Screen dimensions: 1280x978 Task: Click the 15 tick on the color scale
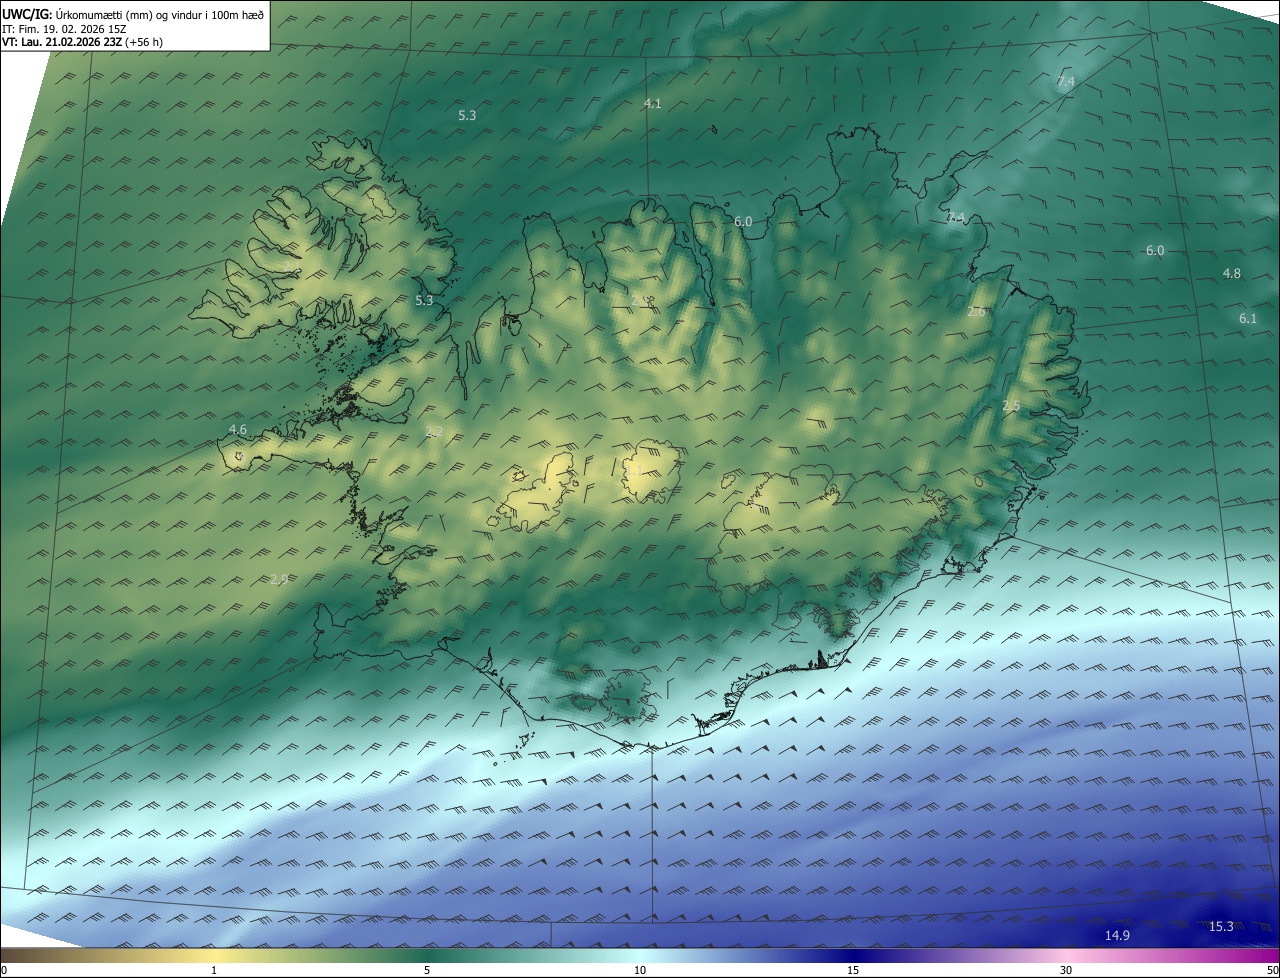coord(853,970)
